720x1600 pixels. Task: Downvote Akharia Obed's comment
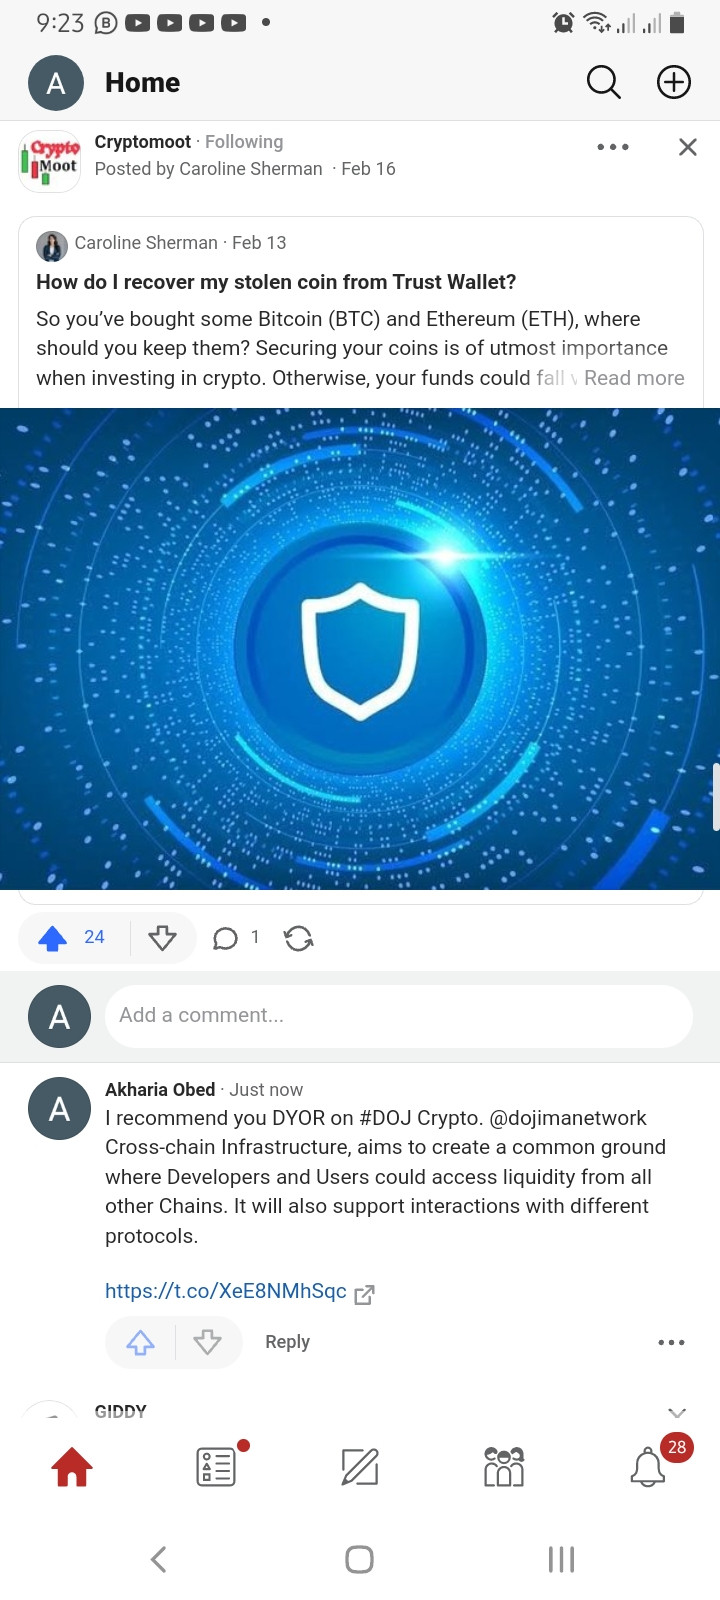(x=208, y=1342)
